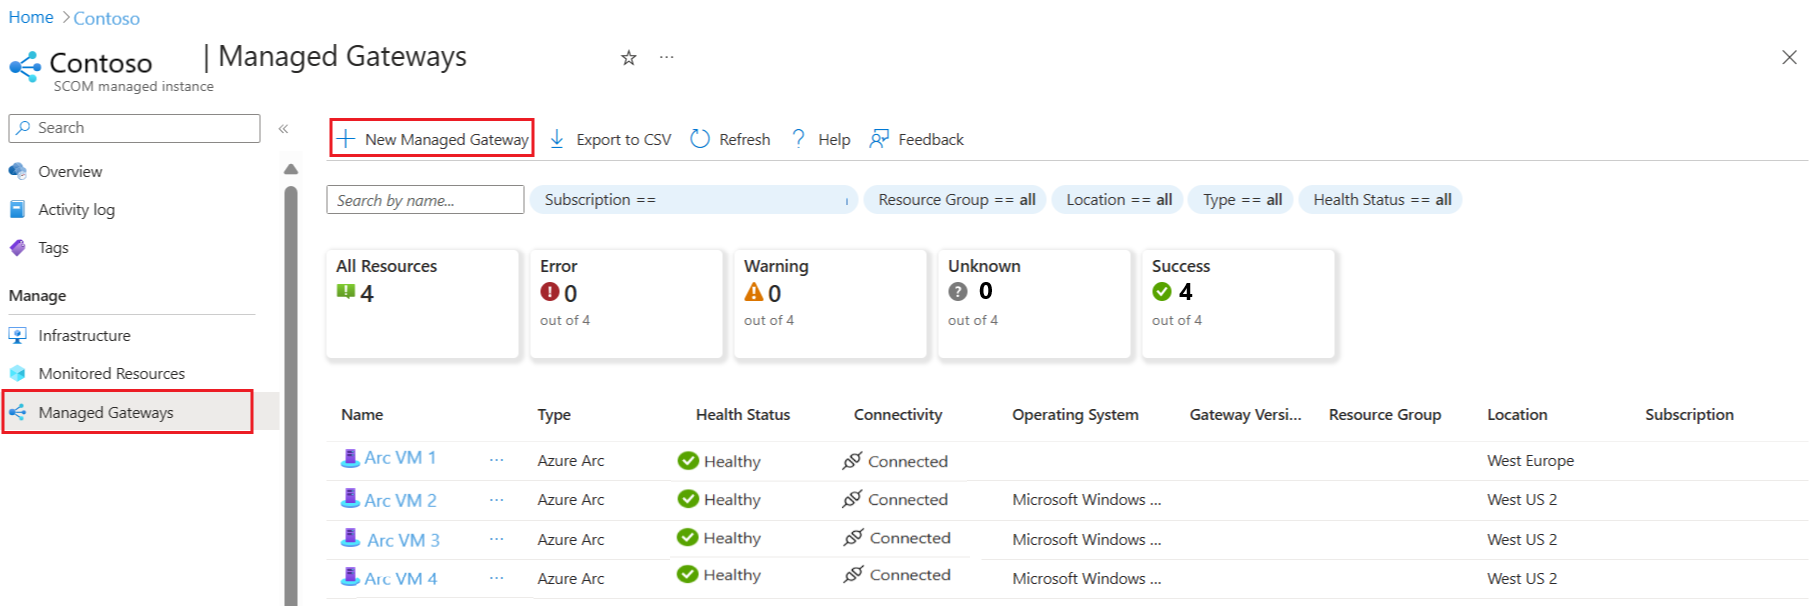
Task: Select Managed Gateways in the sidebar
Action: (x=127, y=412)
